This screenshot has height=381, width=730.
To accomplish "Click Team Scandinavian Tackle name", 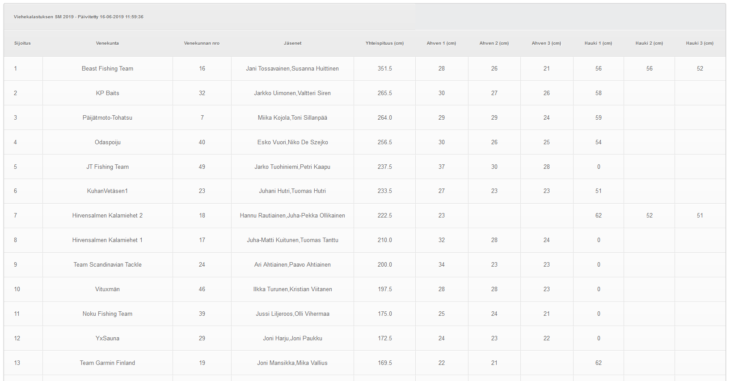I will pos(108,265).
